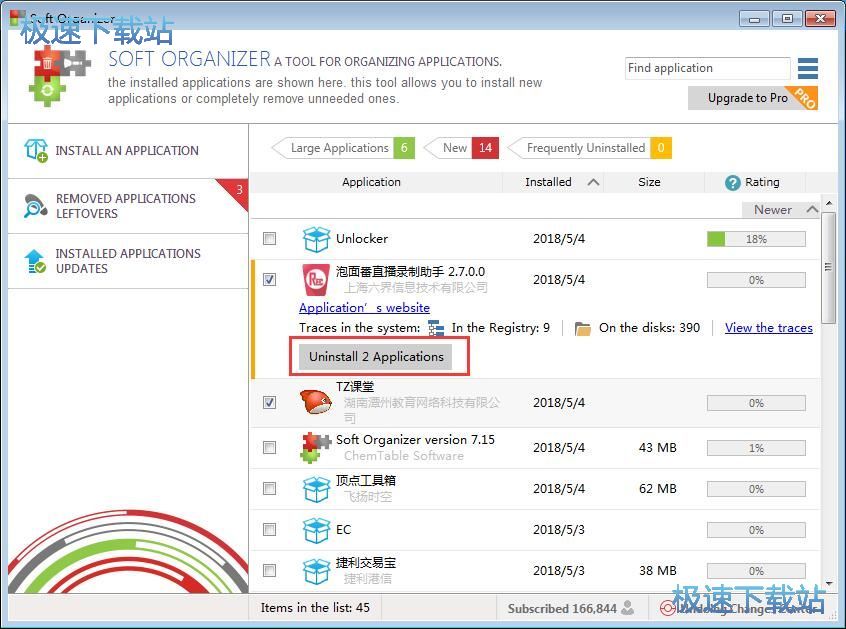
Task: Click the EC 0% rating bar
Action: (756, 530)
